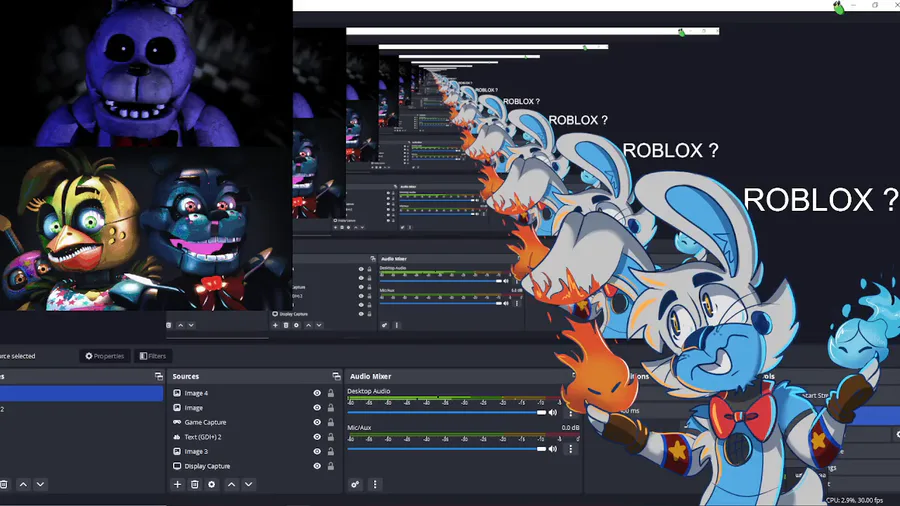Undock the Sources panel with its float icon
The height and width of the screenshot is (506, 900).
[x=336, y=376]
